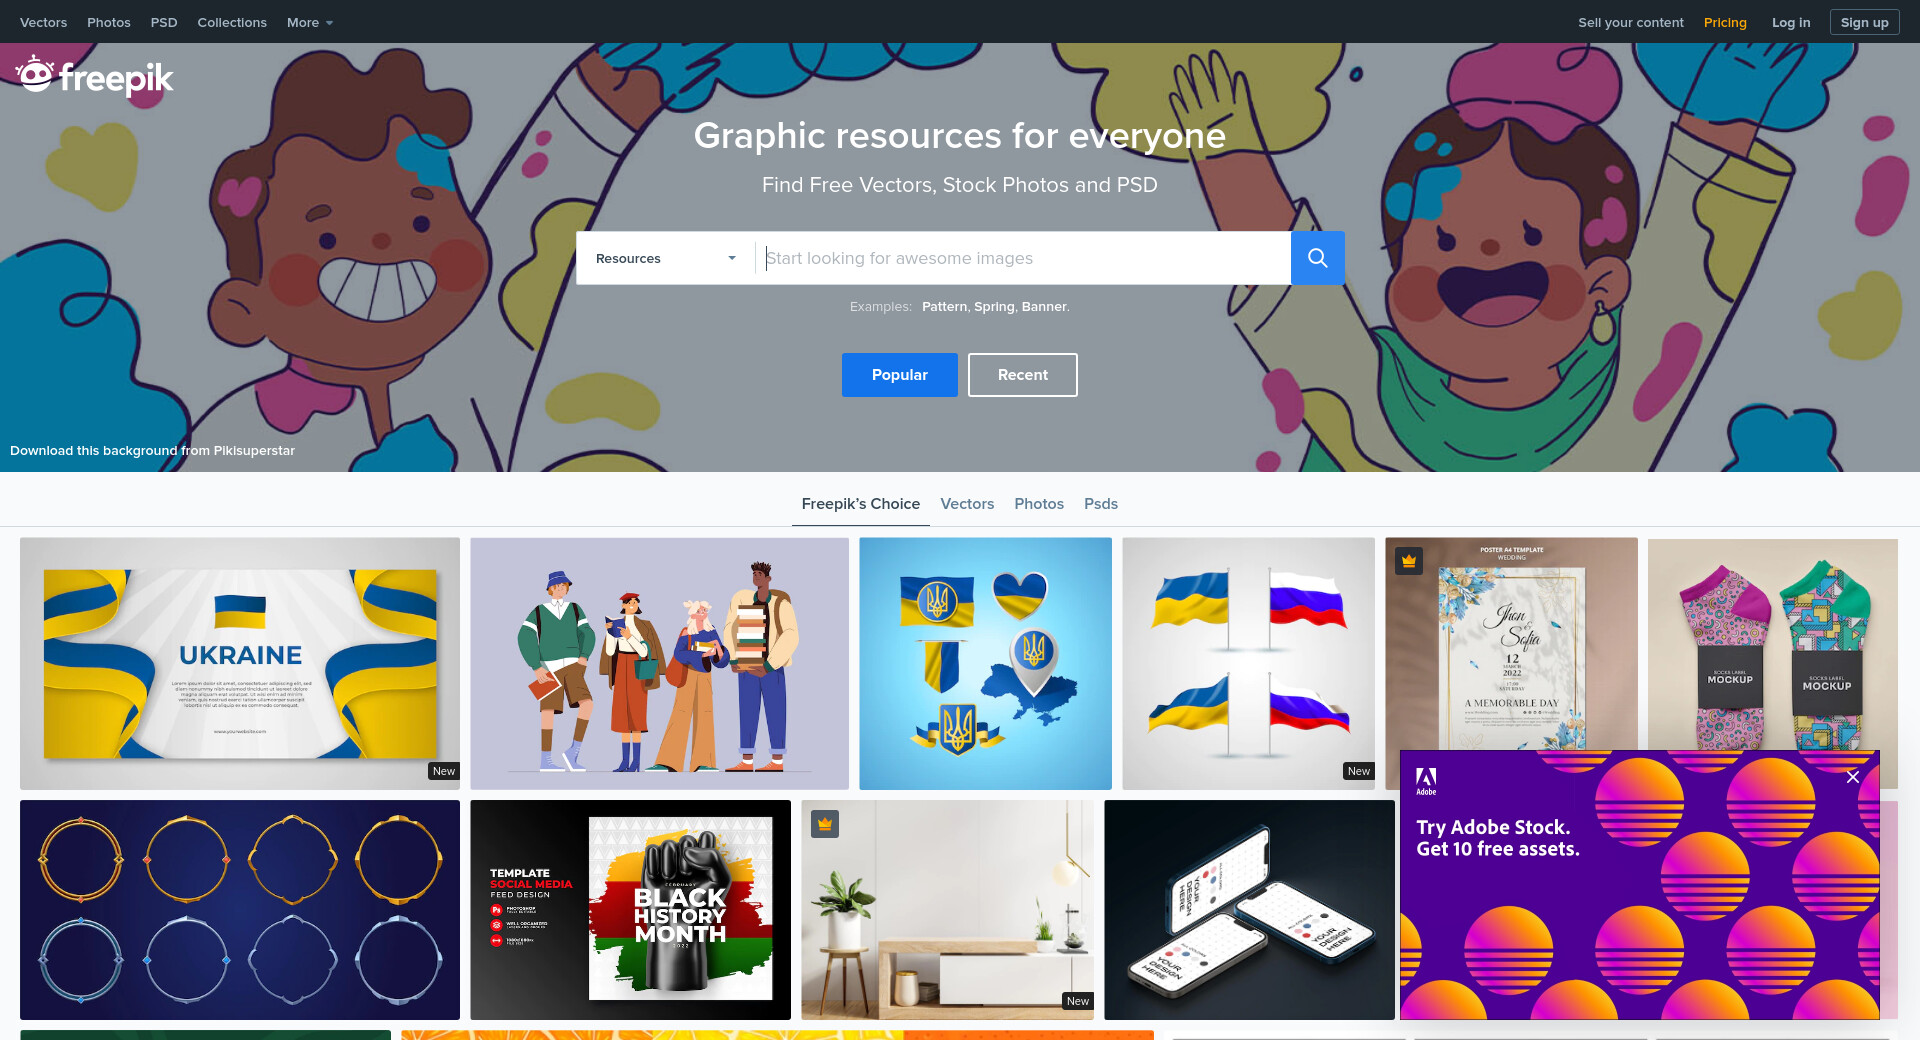Click the magnifier search button
The height and width of the screenshot is (1040, 1920).
click(1317, 258)
